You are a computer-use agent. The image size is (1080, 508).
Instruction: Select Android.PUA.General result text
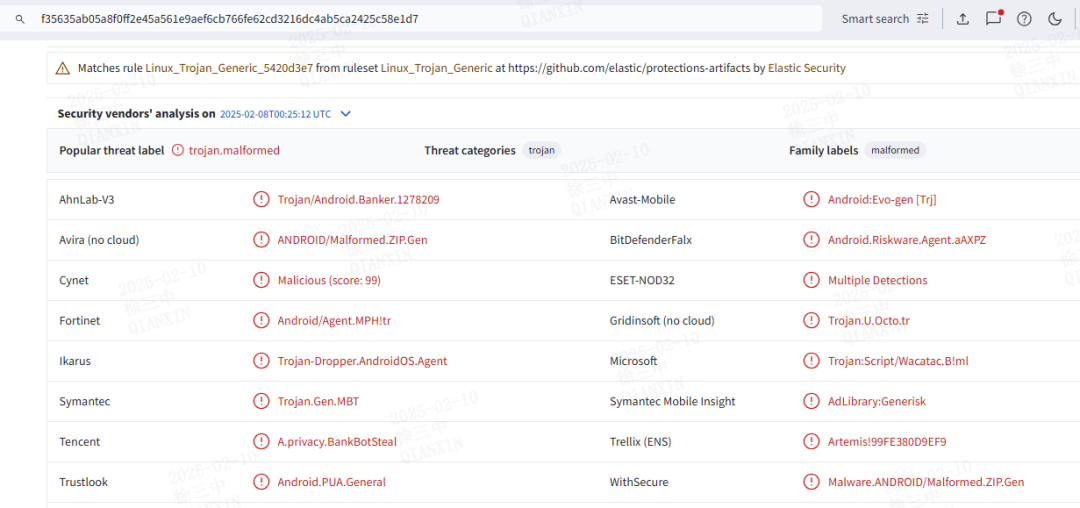(331, 482)
